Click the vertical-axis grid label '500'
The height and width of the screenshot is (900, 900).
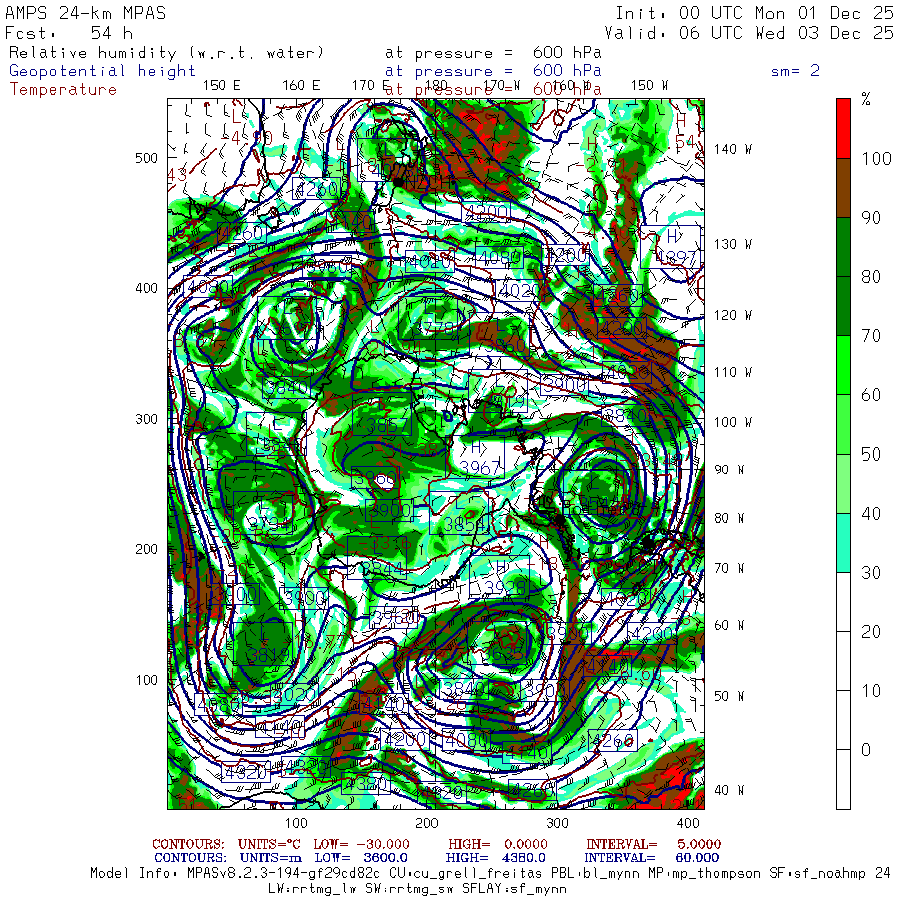coord(146,158)
